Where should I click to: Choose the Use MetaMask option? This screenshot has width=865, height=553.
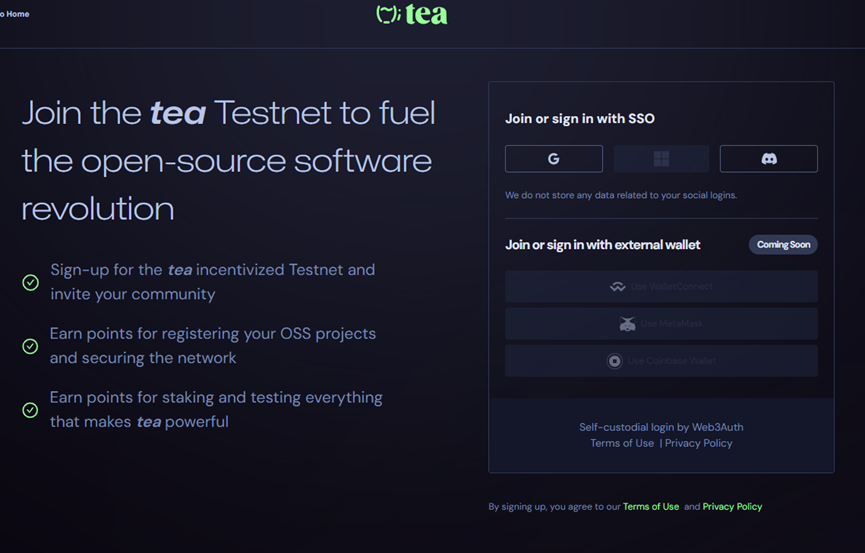(x=661, y=324)
